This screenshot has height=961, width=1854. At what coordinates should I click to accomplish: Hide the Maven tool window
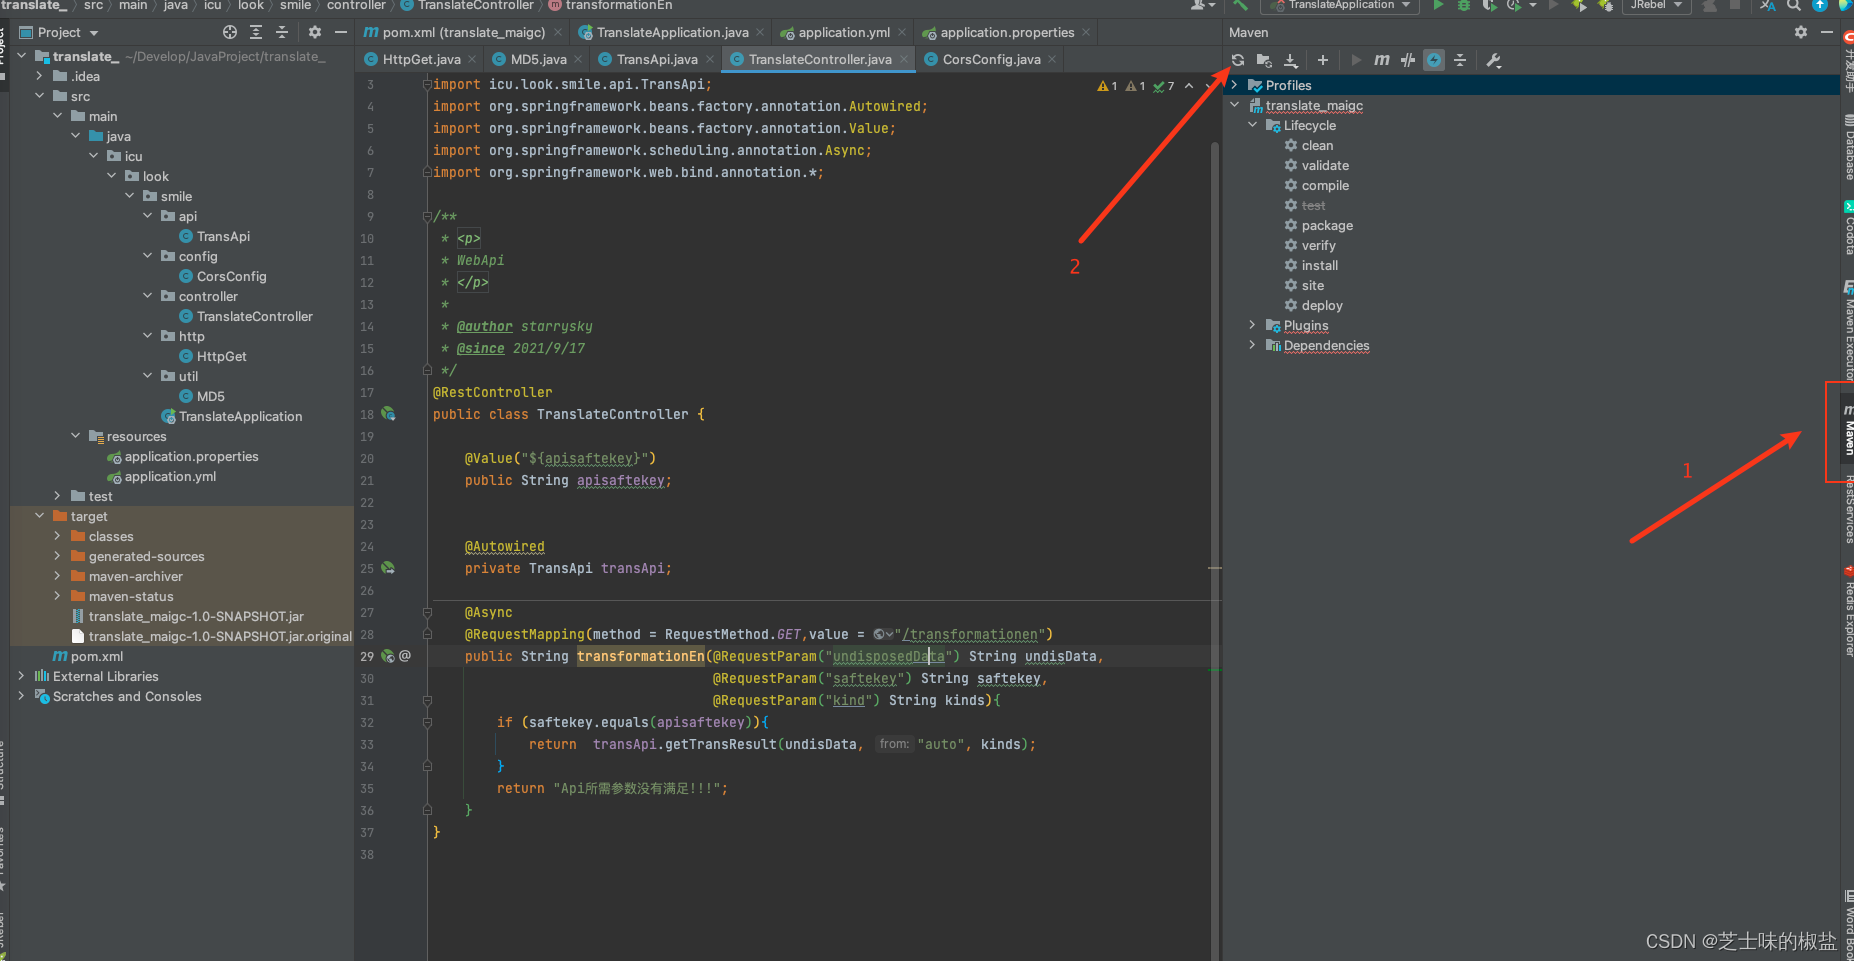1826,32
